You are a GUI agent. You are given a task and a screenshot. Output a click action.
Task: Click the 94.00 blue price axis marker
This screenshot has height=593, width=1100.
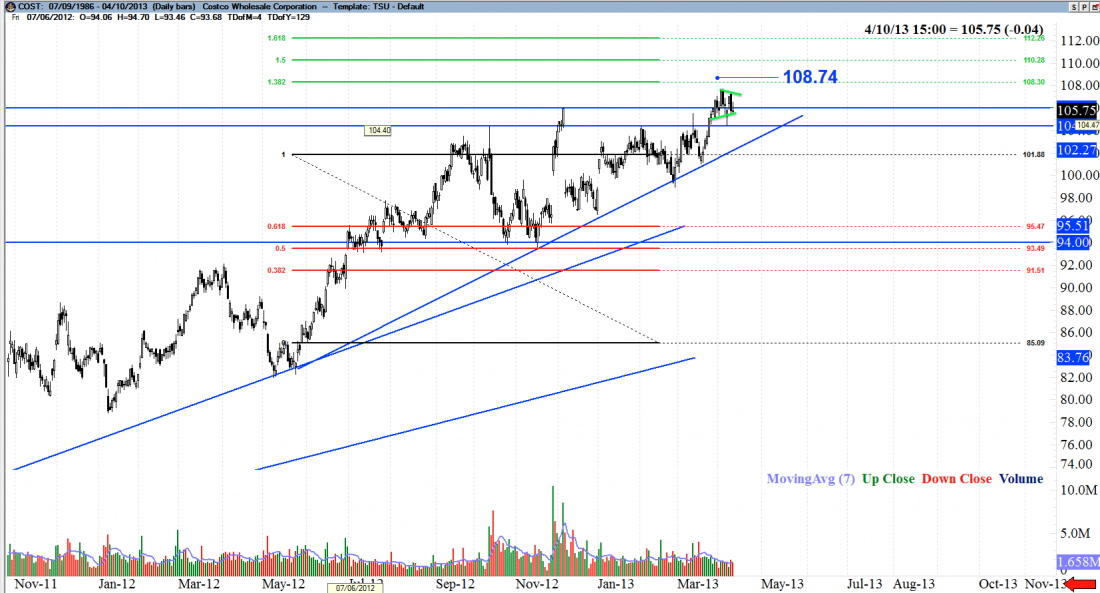(1076, 242)
